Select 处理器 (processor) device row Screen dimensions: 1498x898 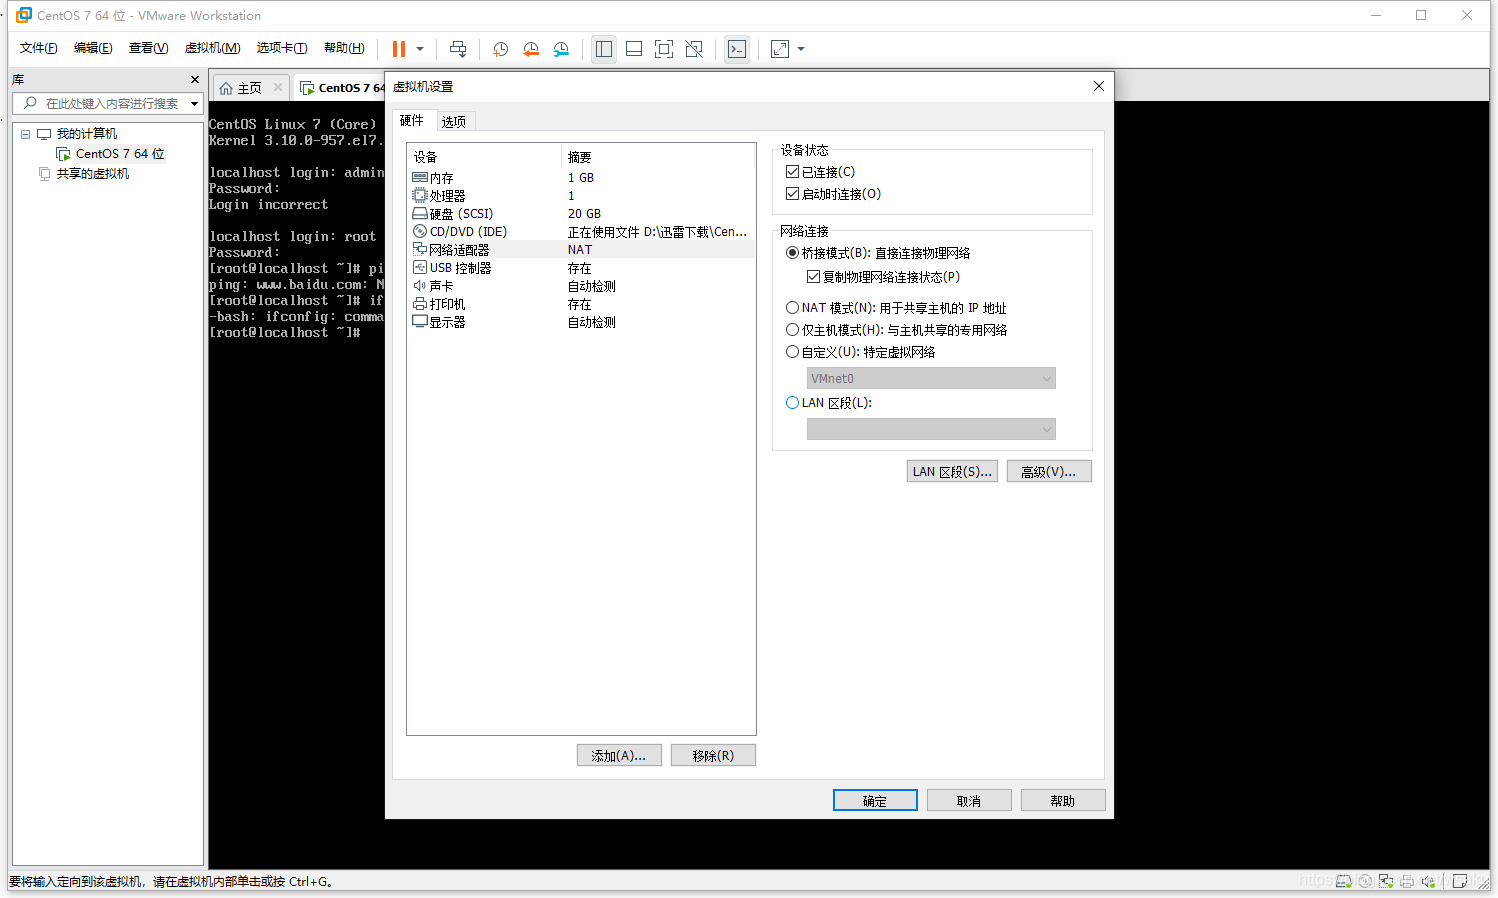[581, 196]
